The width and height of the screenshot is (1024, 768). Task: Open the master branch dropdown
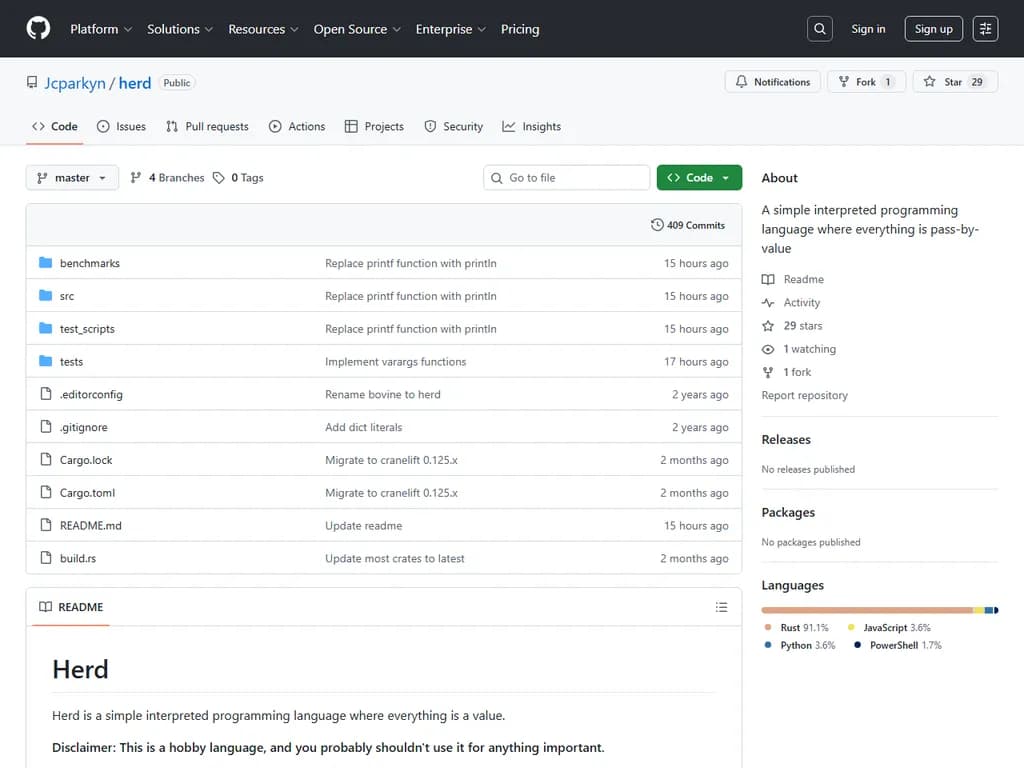(x=71, y=177)
